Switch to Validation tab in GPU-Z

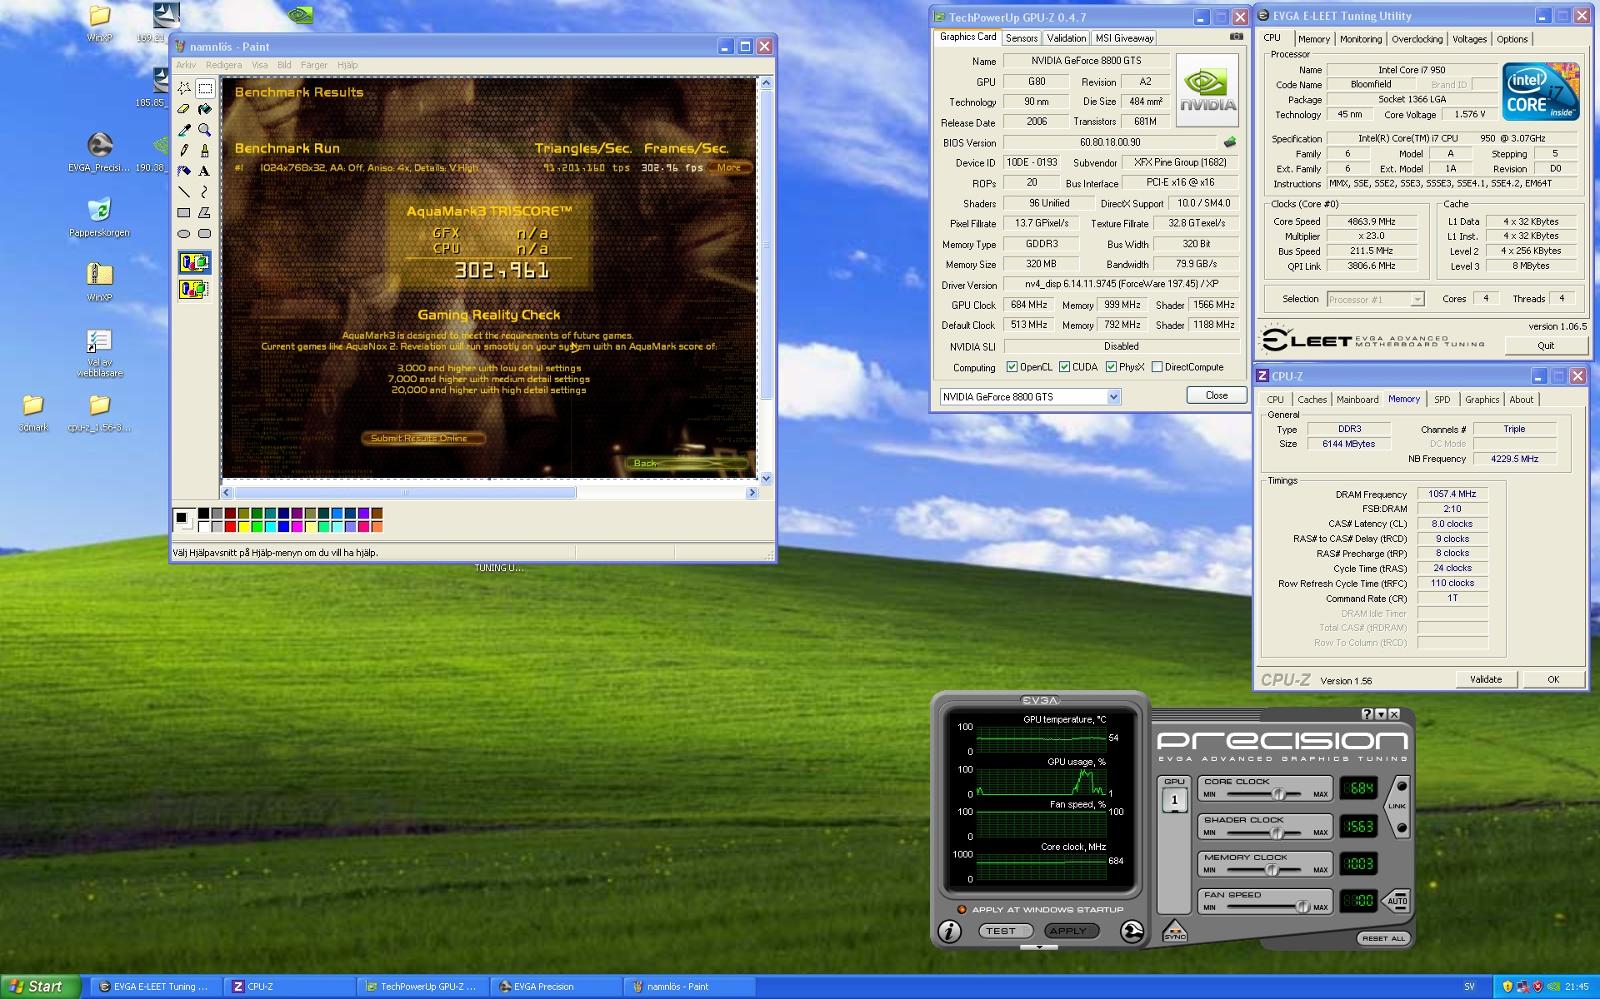tap(1066, 38)
